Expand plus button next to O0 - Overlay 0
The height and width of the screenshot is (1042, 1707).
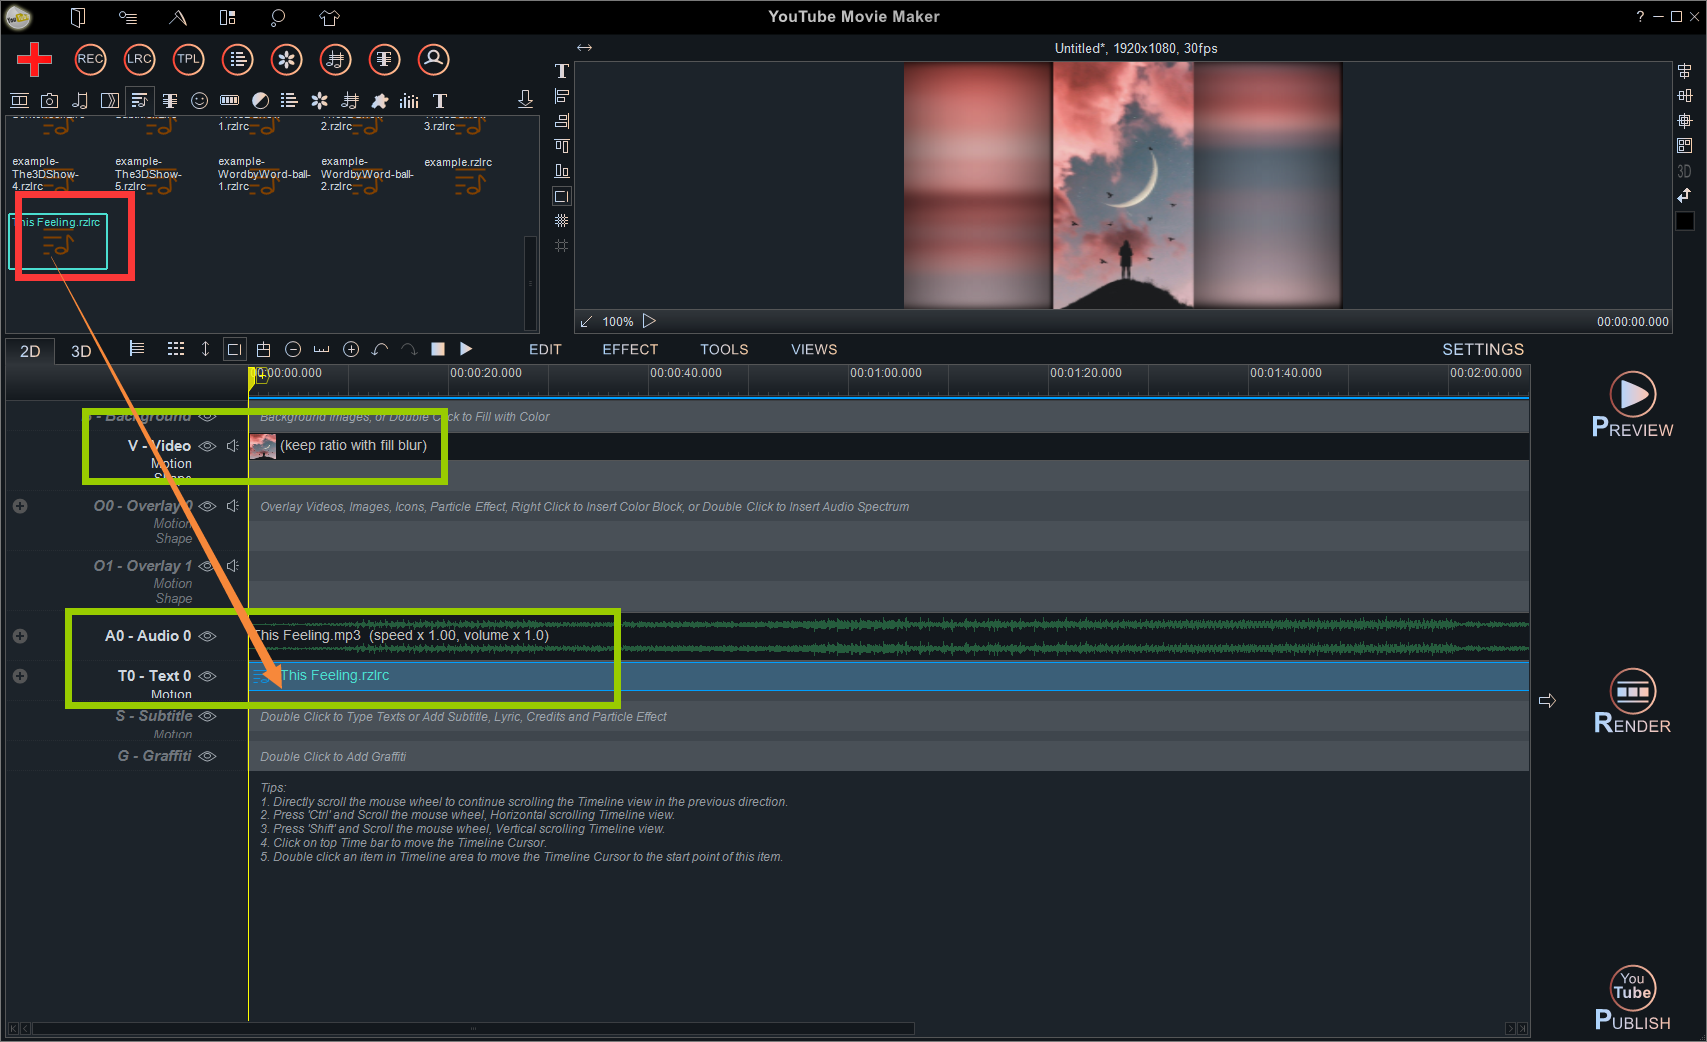[20, 506]
